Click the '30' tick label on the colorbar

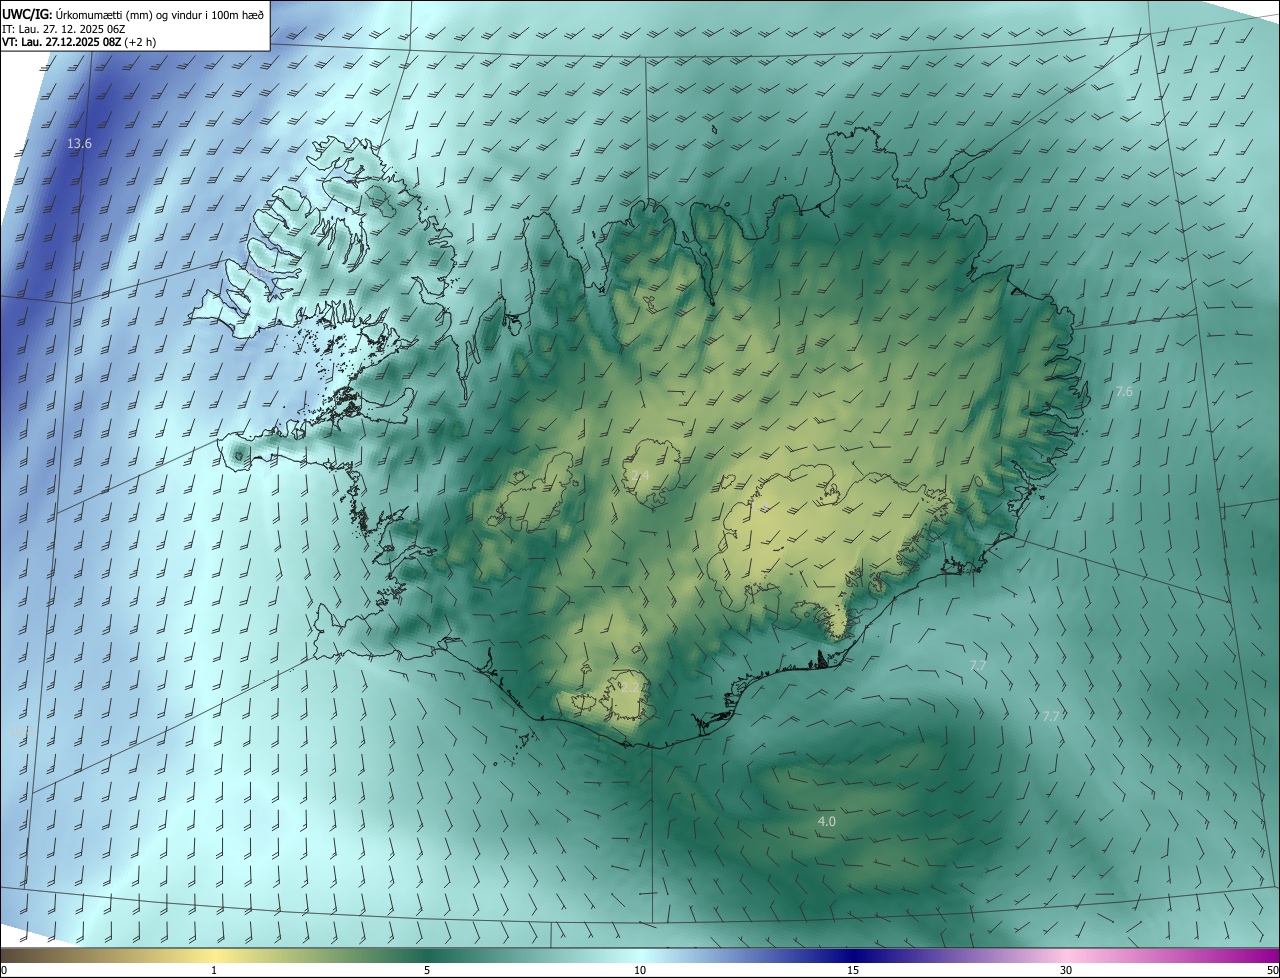1066,970
